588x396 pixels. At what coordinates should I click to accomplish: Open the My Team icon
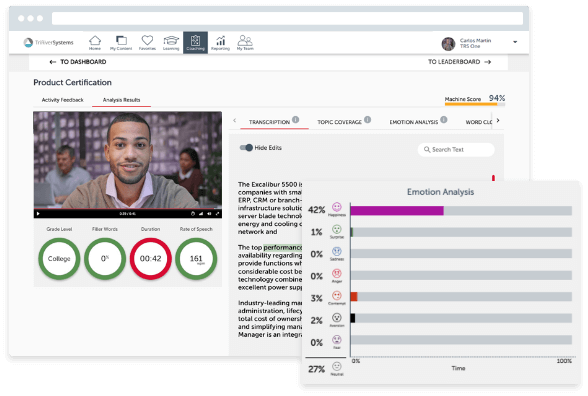pos(245,42)
